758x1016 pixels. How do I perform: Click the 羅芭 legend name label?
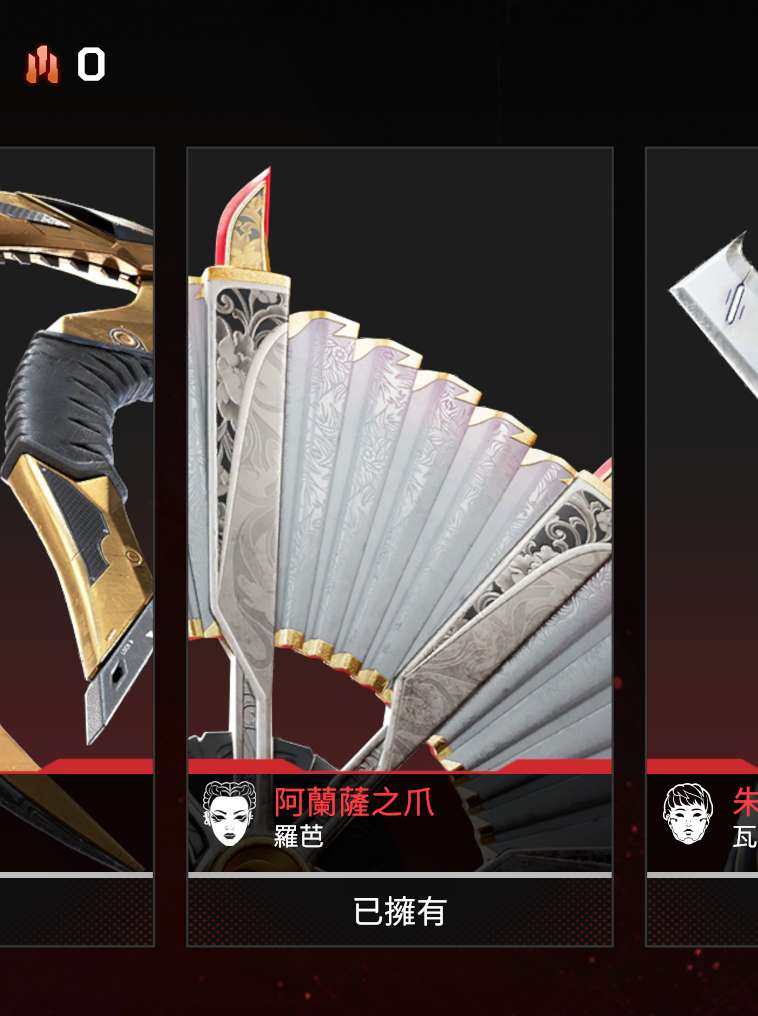click(x=298, y=837)
